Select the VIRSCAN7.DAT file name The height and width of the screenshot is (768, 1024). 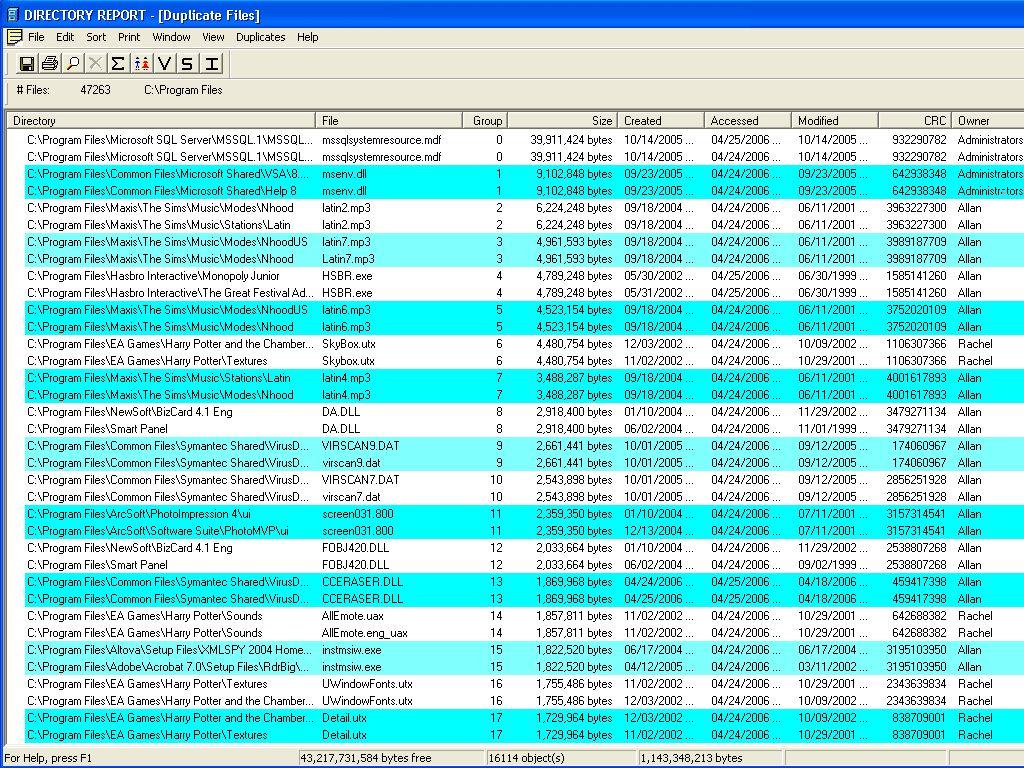360,479
